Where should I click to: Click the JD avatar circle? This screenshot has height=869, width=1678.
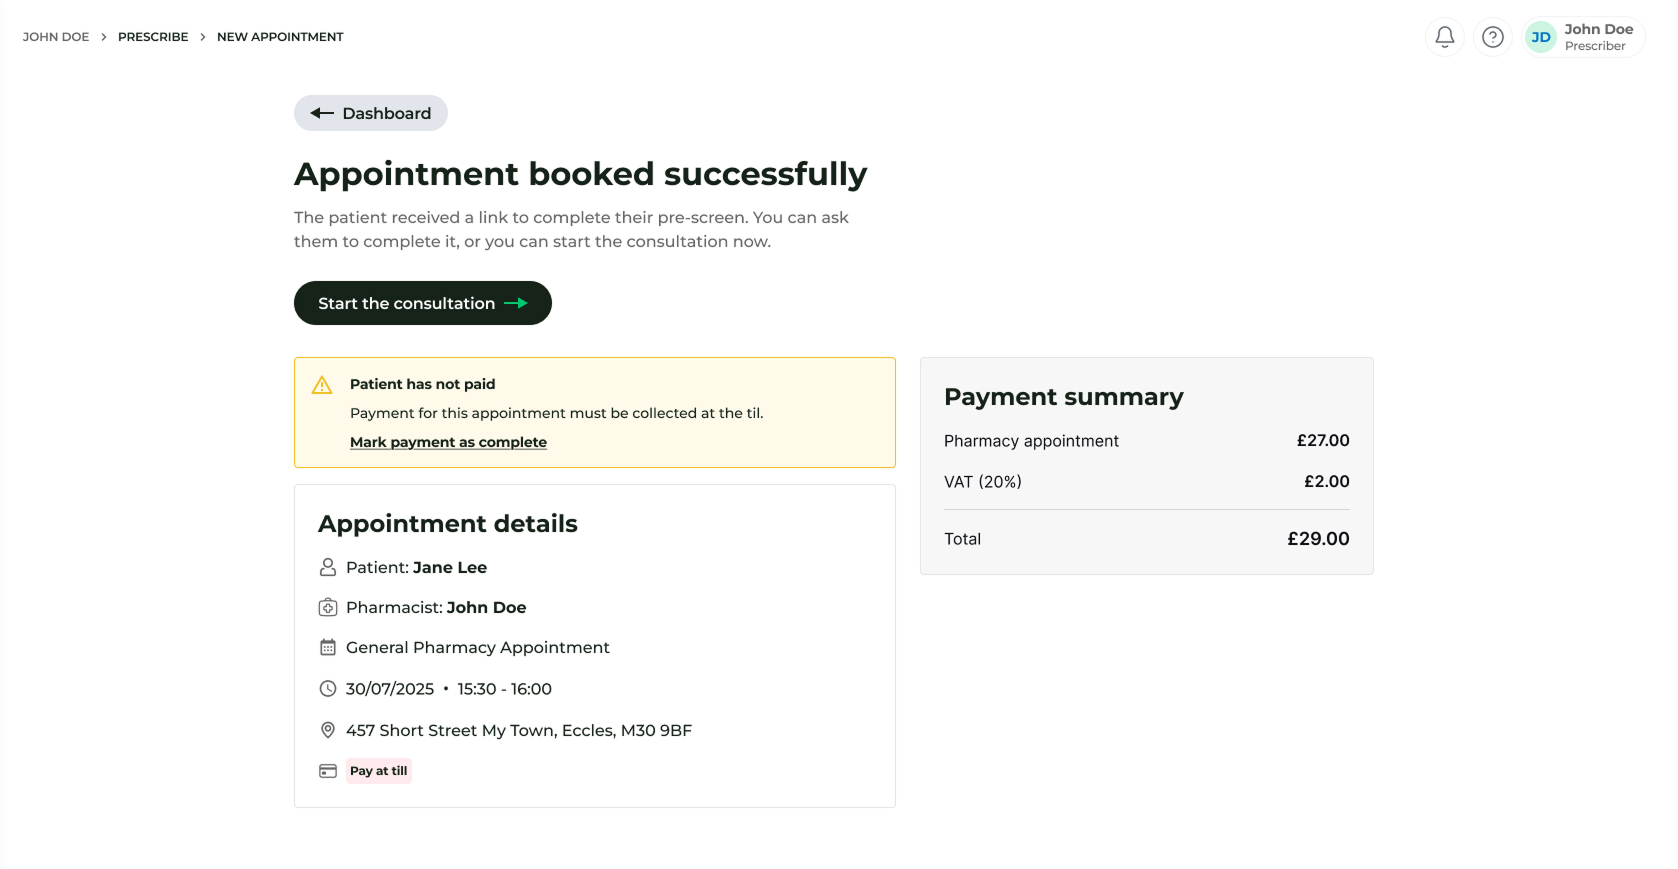pos(1540,37)
